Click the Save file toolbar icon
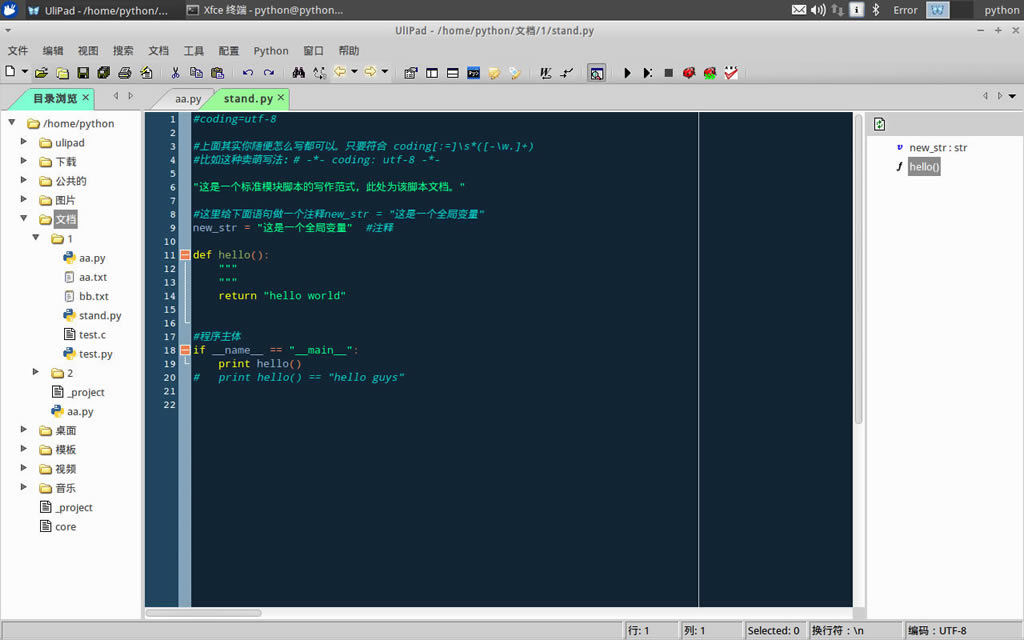Image resolution: width=1024 pixels, height=640 pixels. tap(83, 73)
